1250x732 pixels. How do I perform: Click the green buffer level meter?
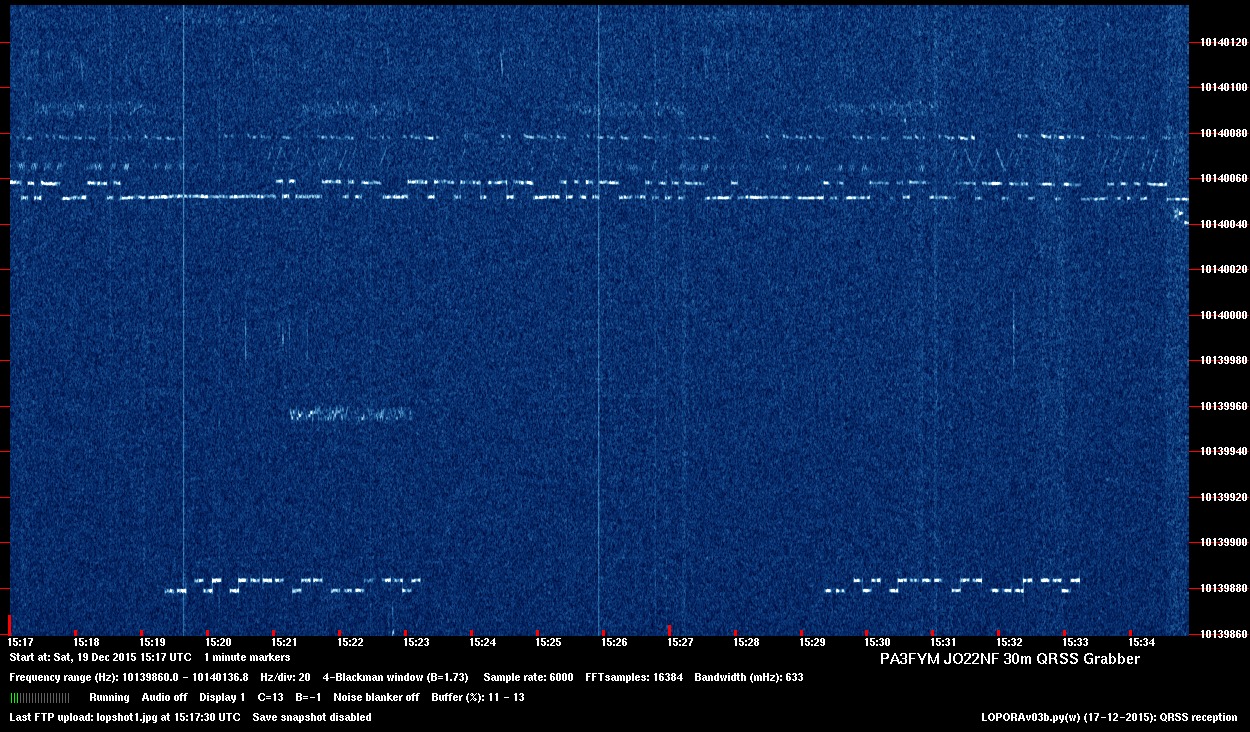(x=40, y=697)
